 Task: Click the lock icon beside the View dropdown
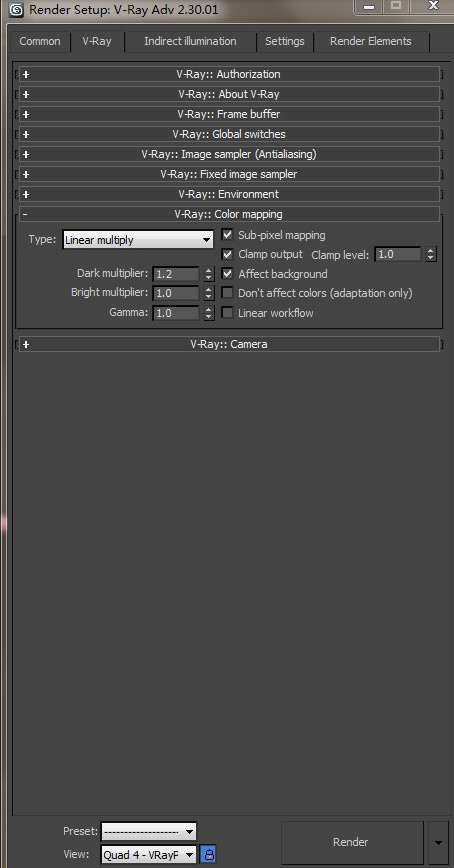[x=208, y=854]
